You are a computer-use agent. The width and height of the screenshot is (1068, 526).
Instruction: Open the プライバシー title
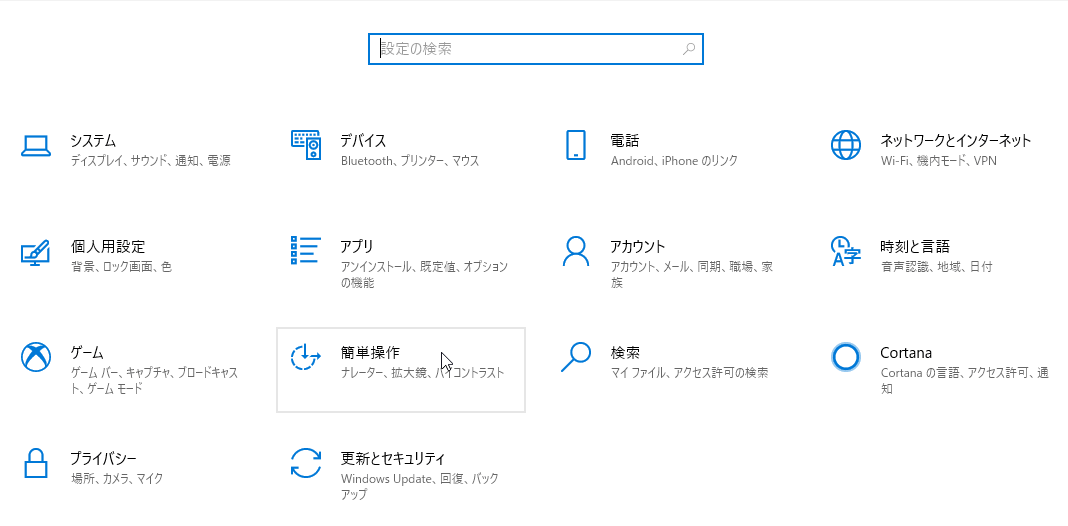click(x=104, y=459)
